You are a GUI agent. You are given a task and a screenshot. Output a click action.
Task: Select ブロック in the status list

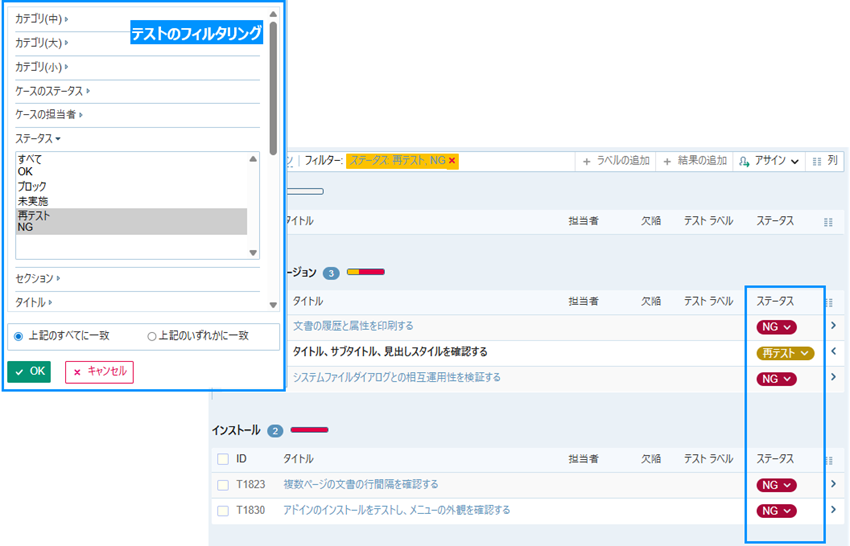coord(32,187)
